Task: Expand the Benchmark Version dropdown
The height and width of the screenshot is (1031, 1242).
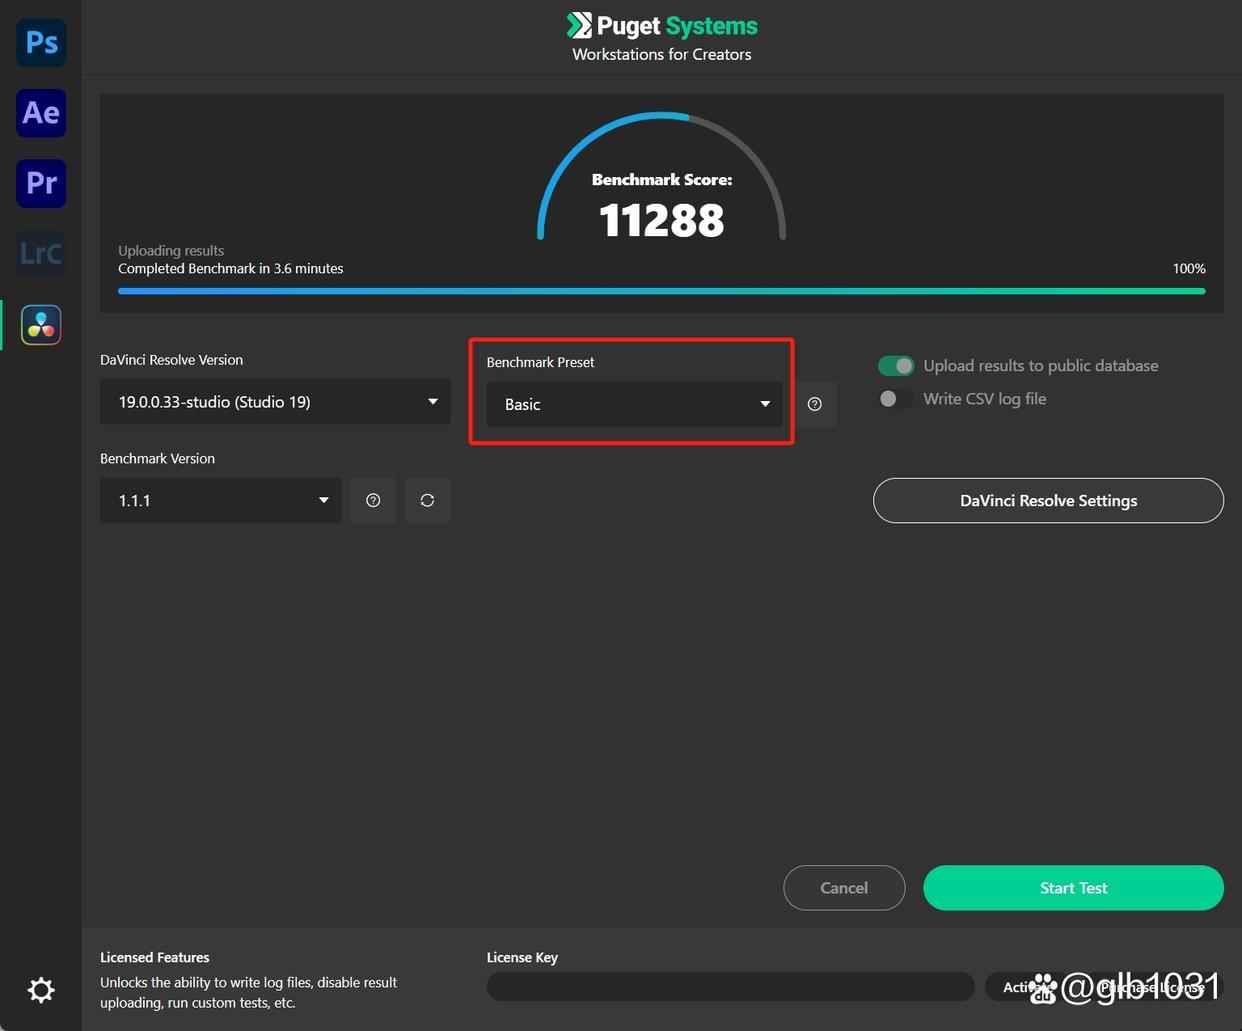Action: [220, 500]
